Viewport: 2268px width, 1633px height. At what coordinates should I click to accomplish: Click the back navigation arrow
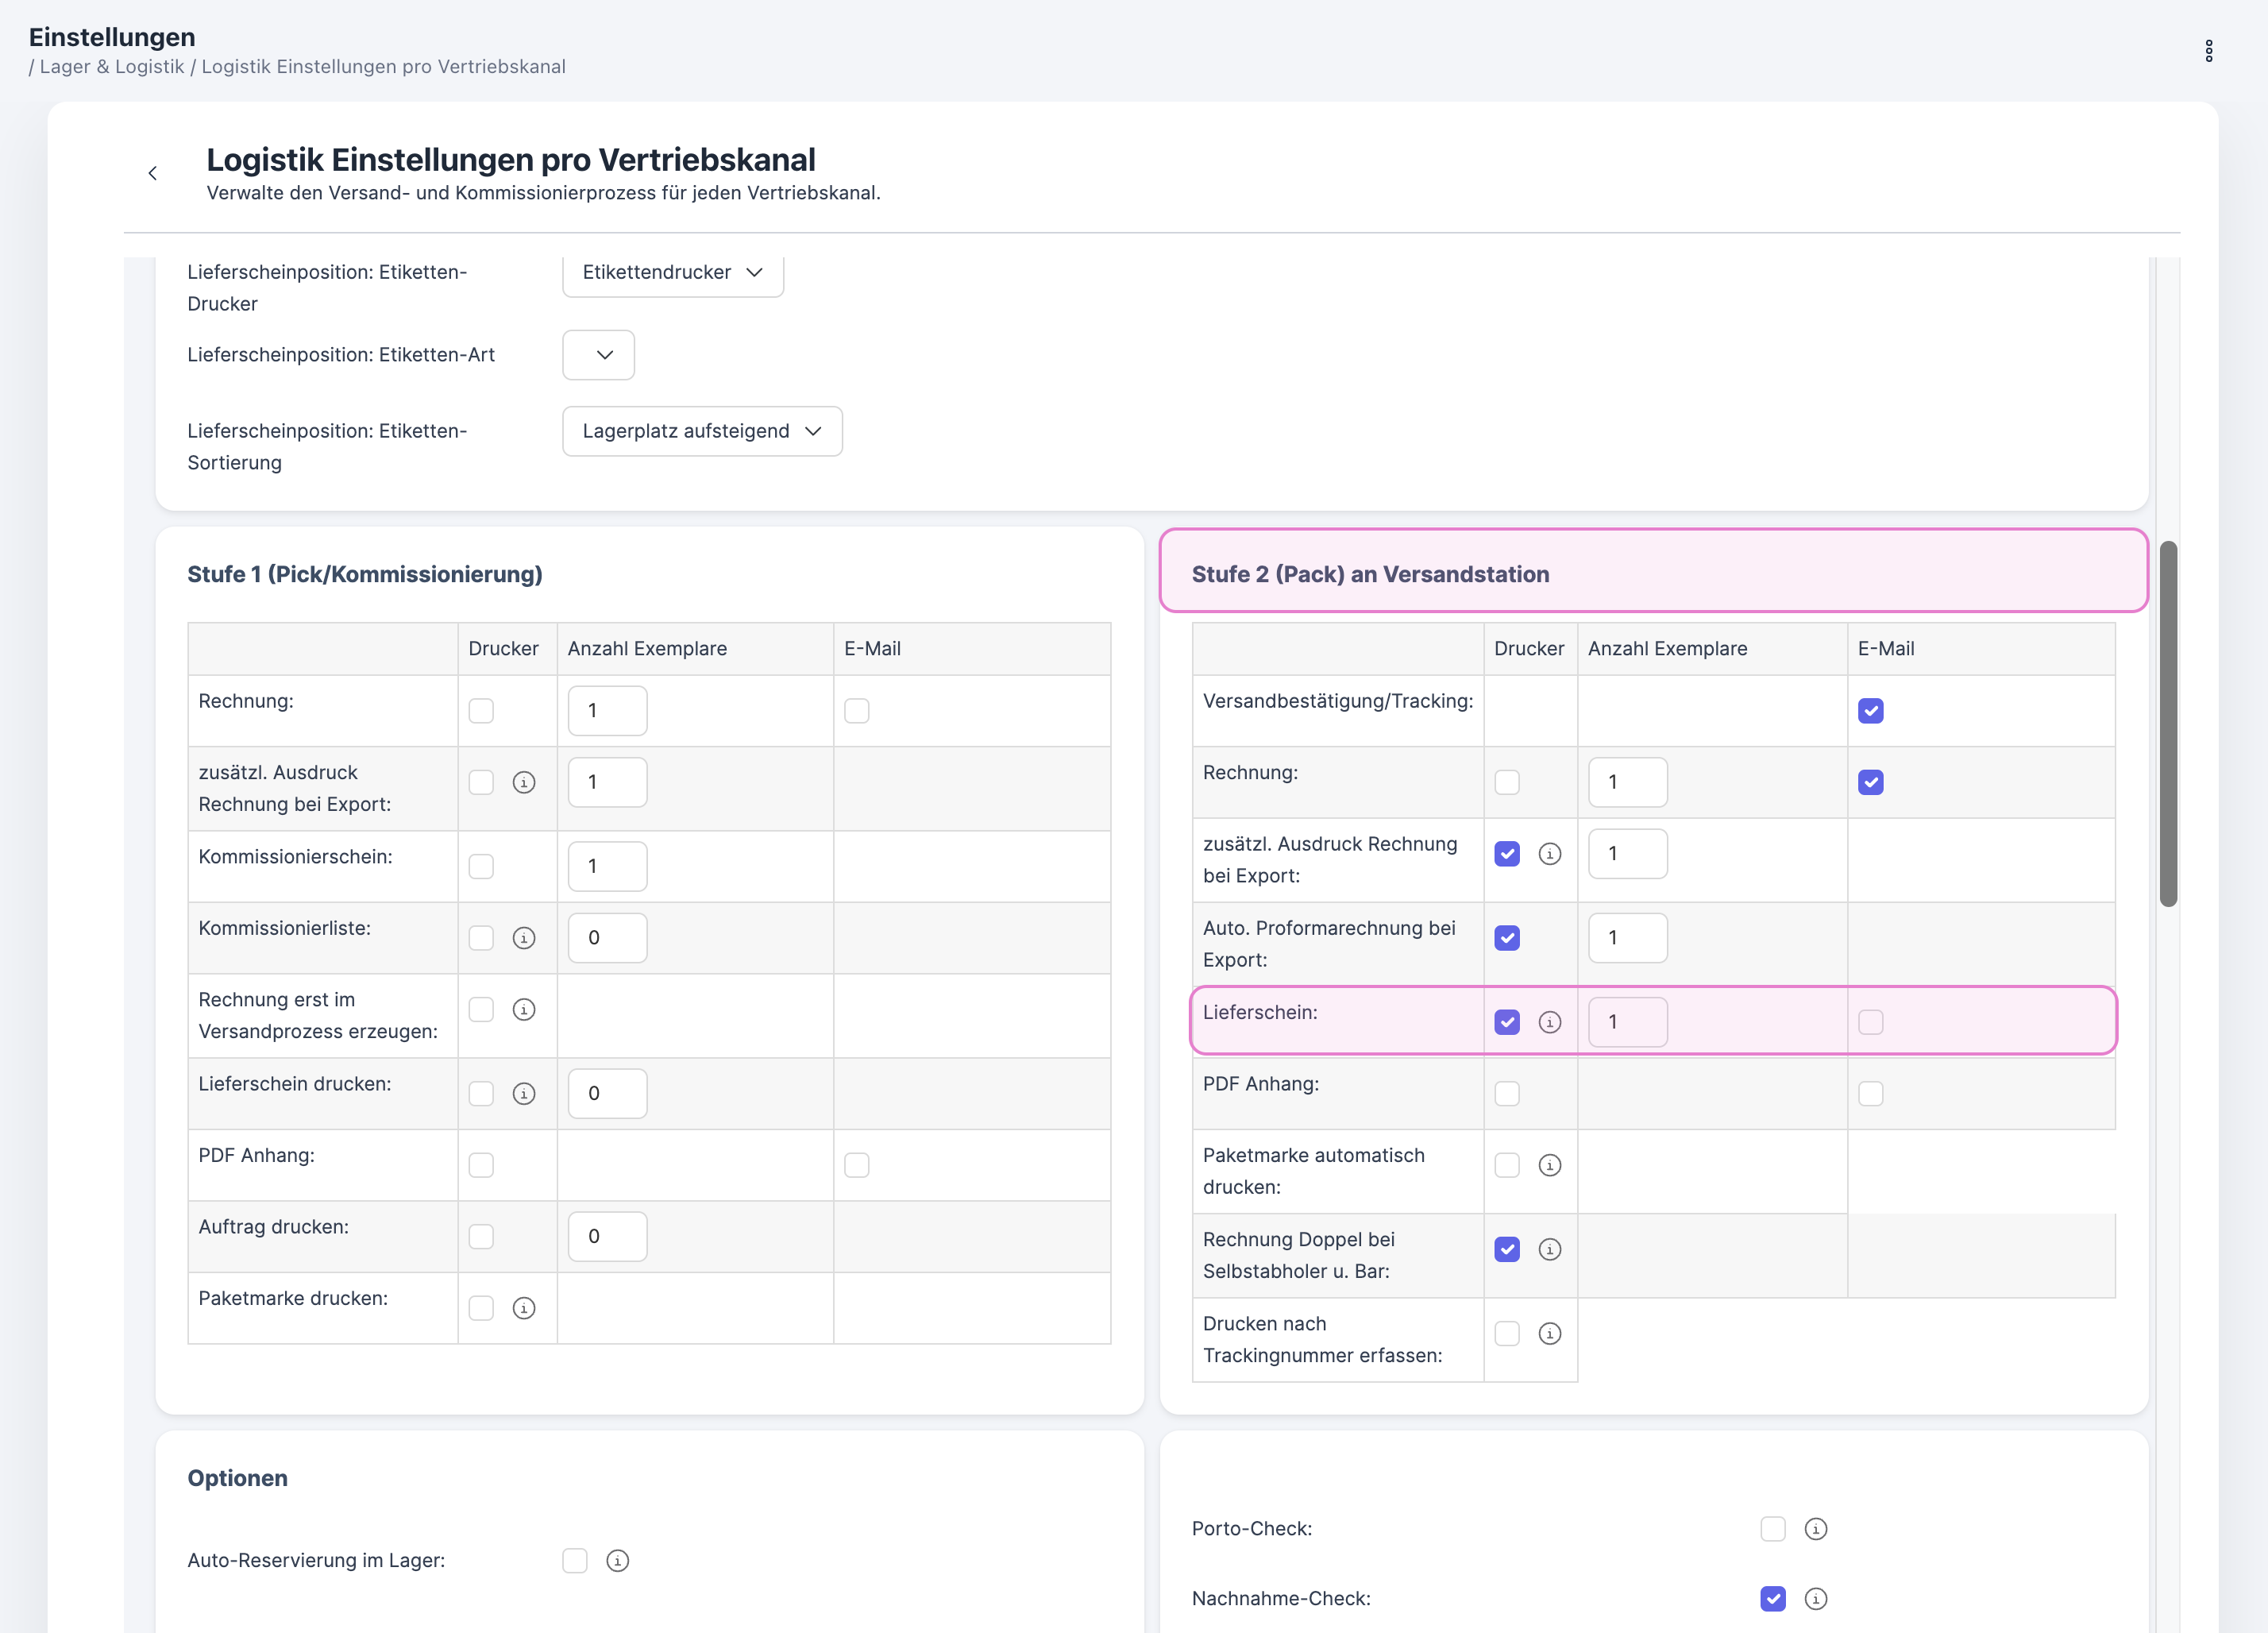tap(152, 172)
